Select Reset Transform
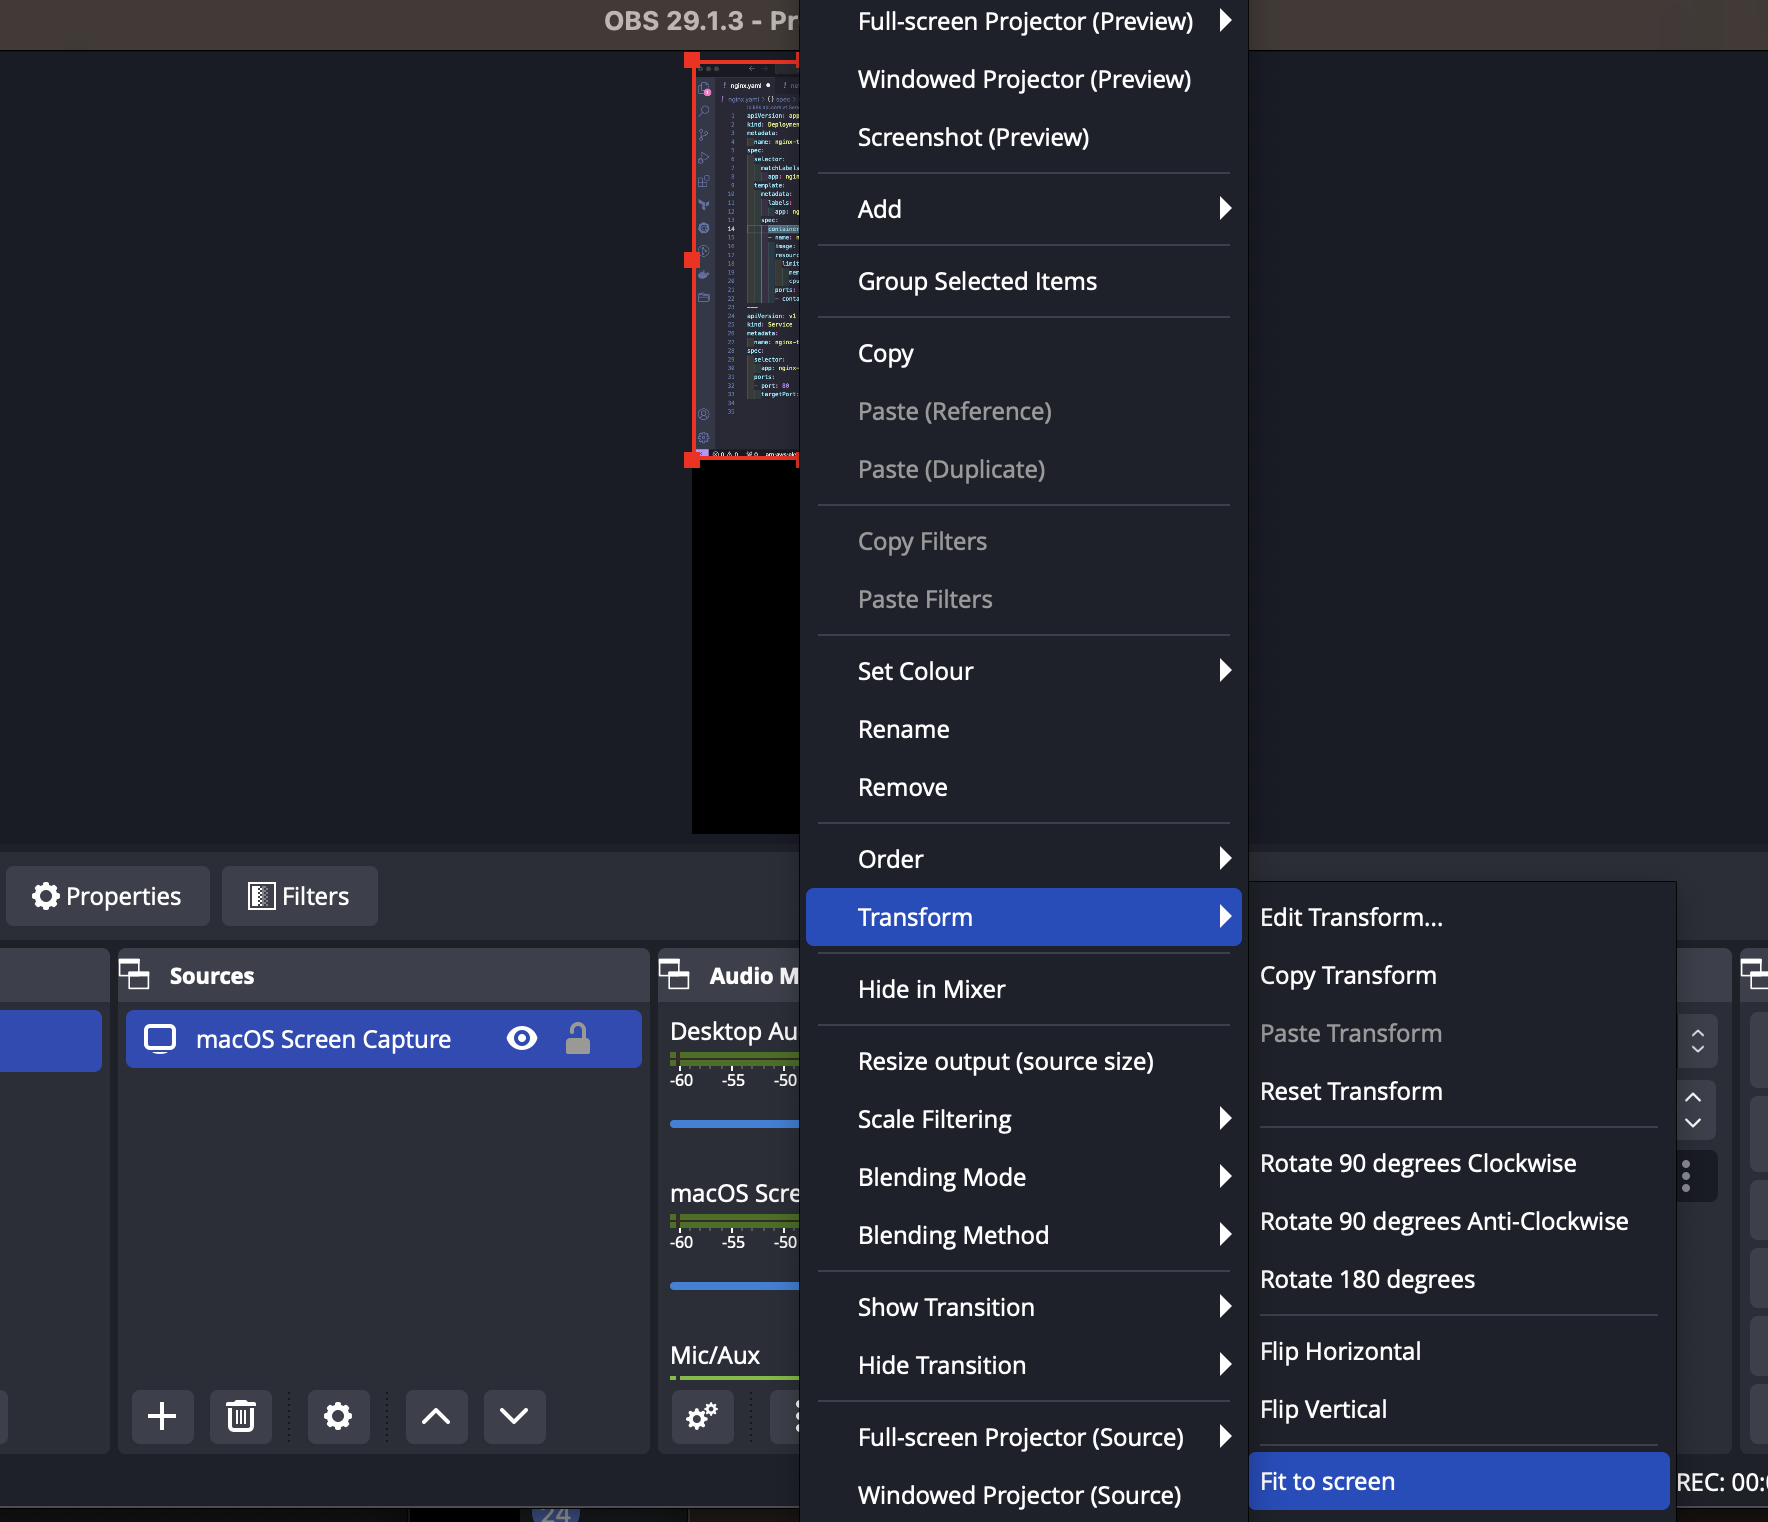 coord(1459,1091)
